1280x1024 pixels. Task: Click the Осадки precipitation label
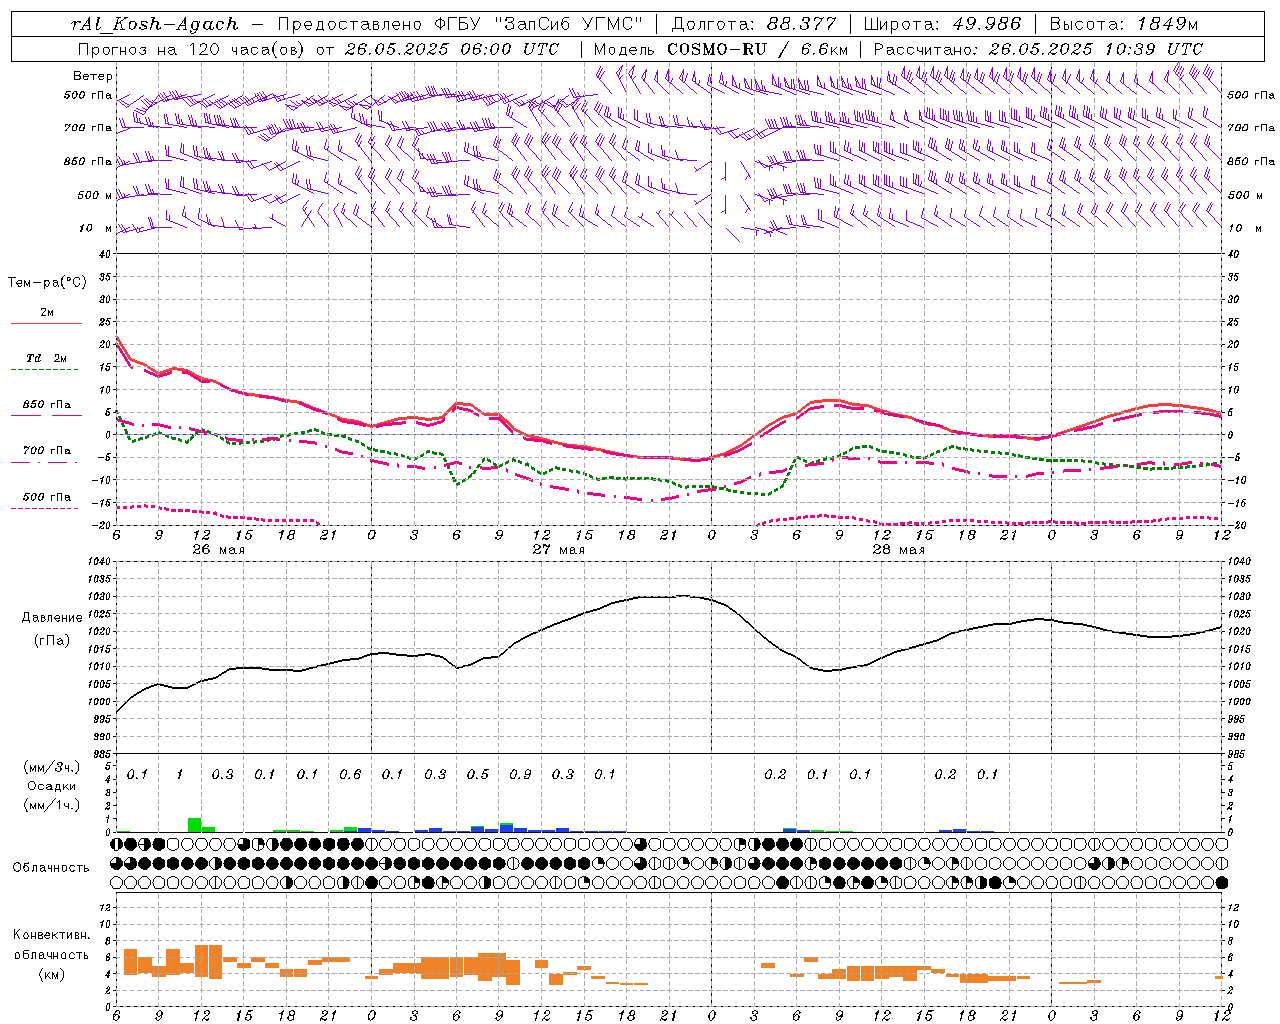tap(51, 786)
